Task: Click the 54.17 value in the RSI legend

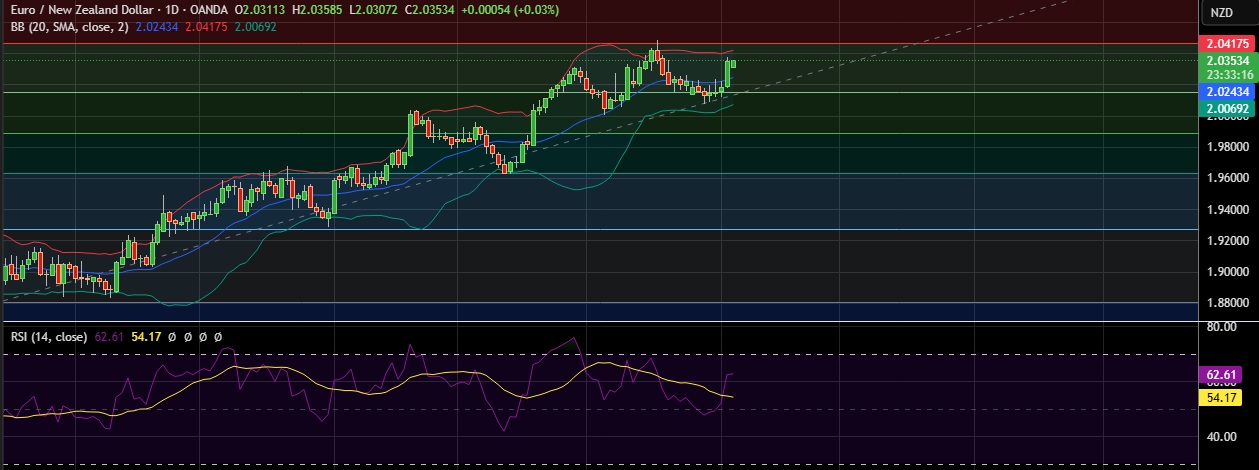Action: [x=146, y=337]
